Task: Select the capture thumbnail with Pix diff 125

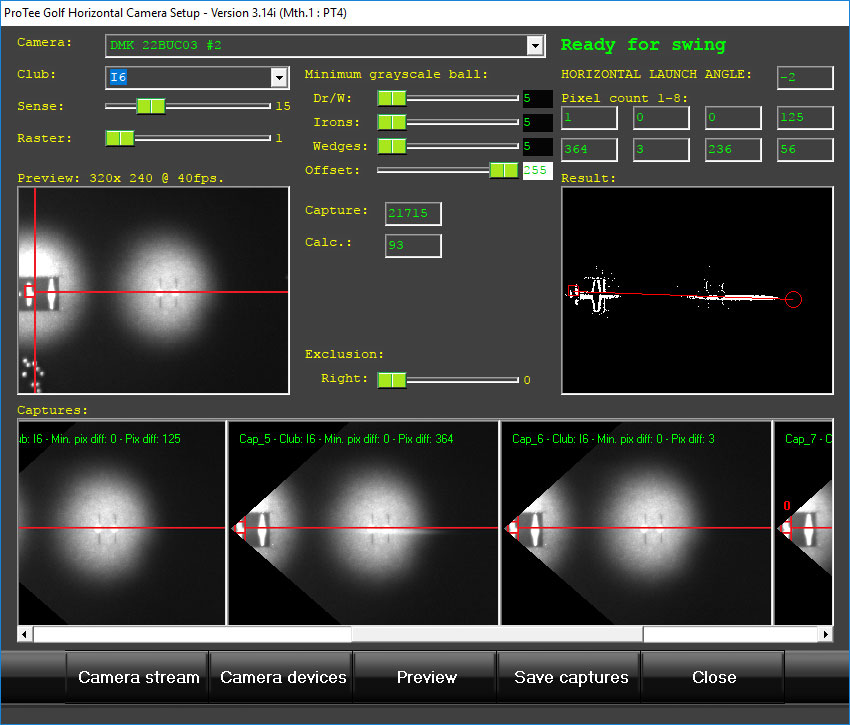Action: pos(122,523)
